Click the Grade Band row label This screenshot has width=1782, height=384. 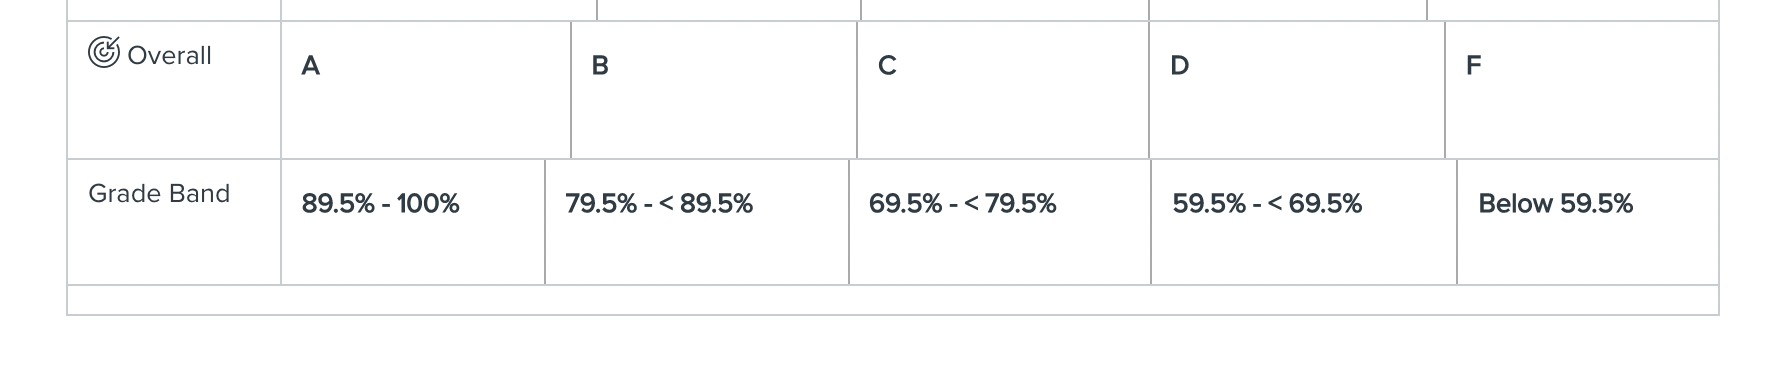[x=159, y=193]
